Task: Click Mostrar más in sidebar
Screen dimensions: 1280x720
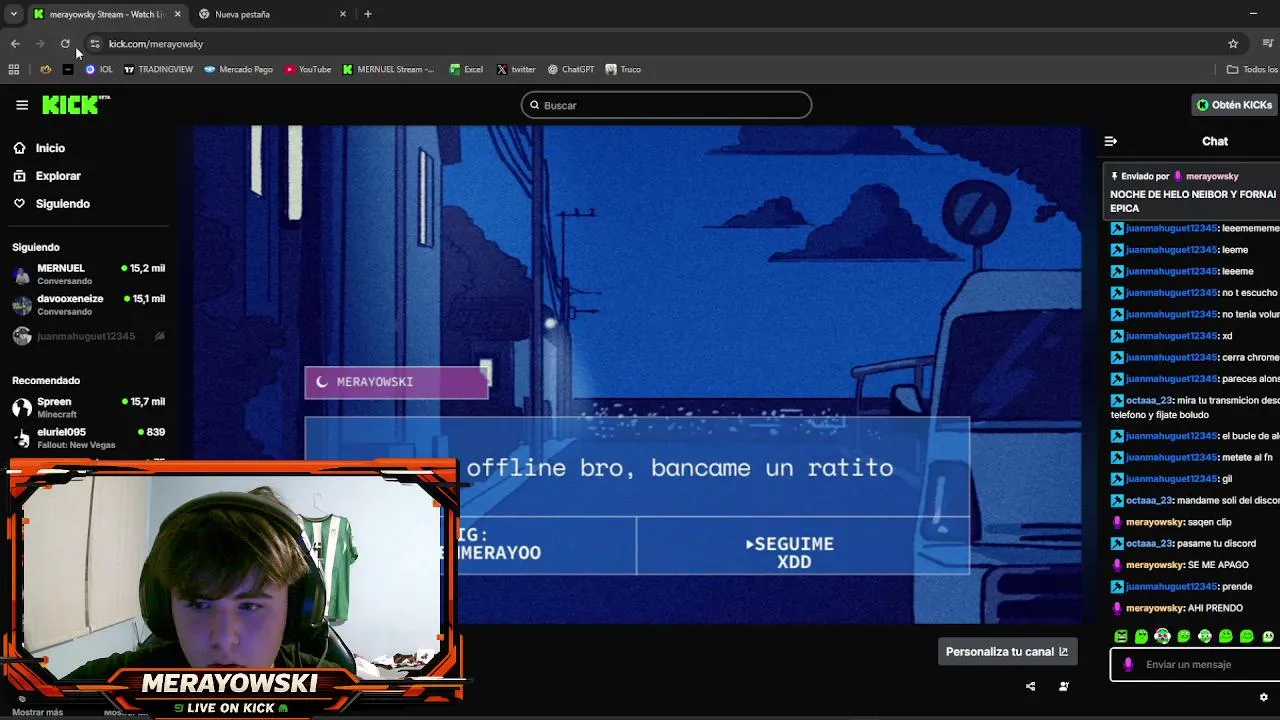Action: (x=38, y=712)
